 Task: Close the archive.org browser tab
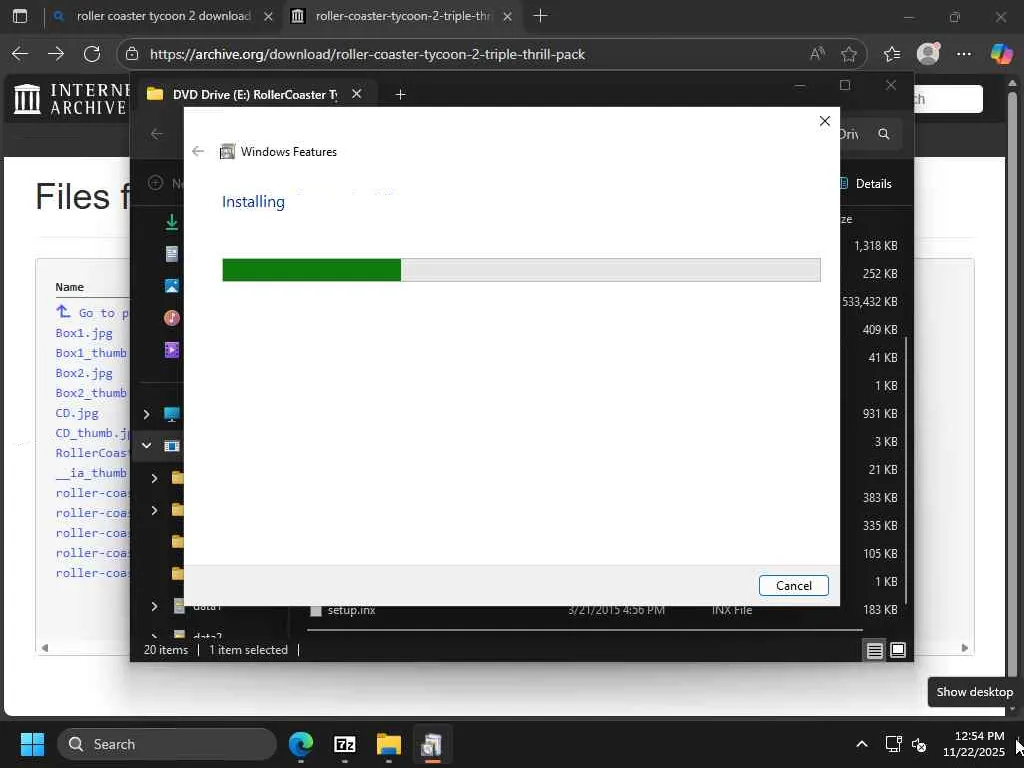coord(507,16)
